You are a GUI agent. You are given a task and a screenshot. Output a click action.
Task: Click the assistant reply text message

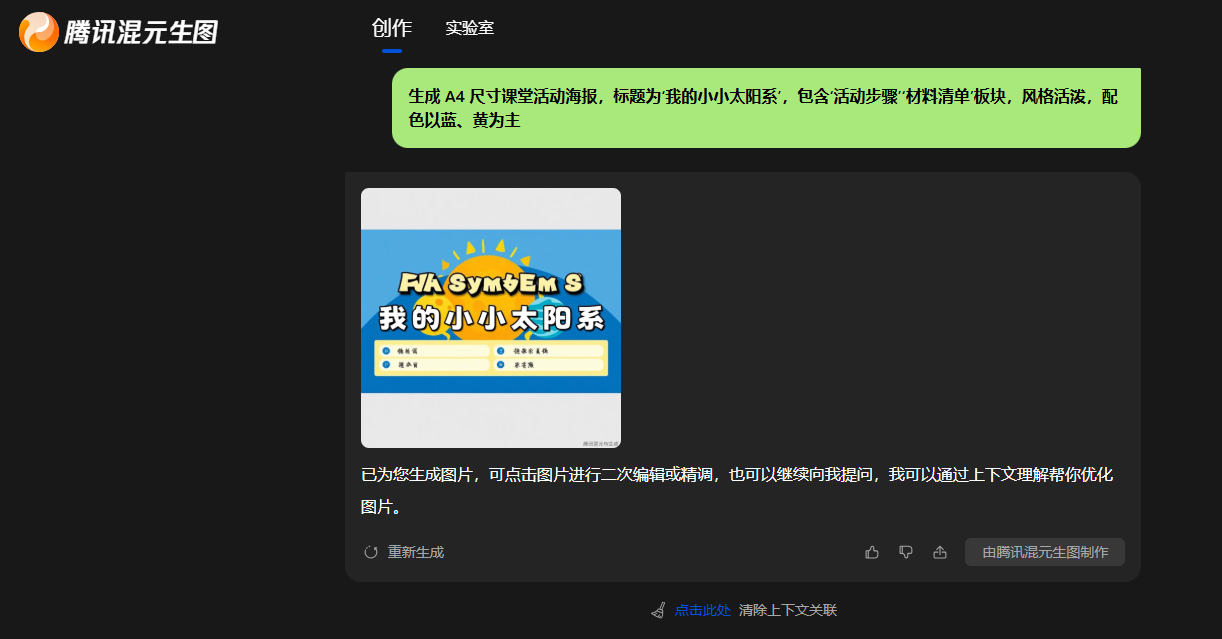pos(740,488)
